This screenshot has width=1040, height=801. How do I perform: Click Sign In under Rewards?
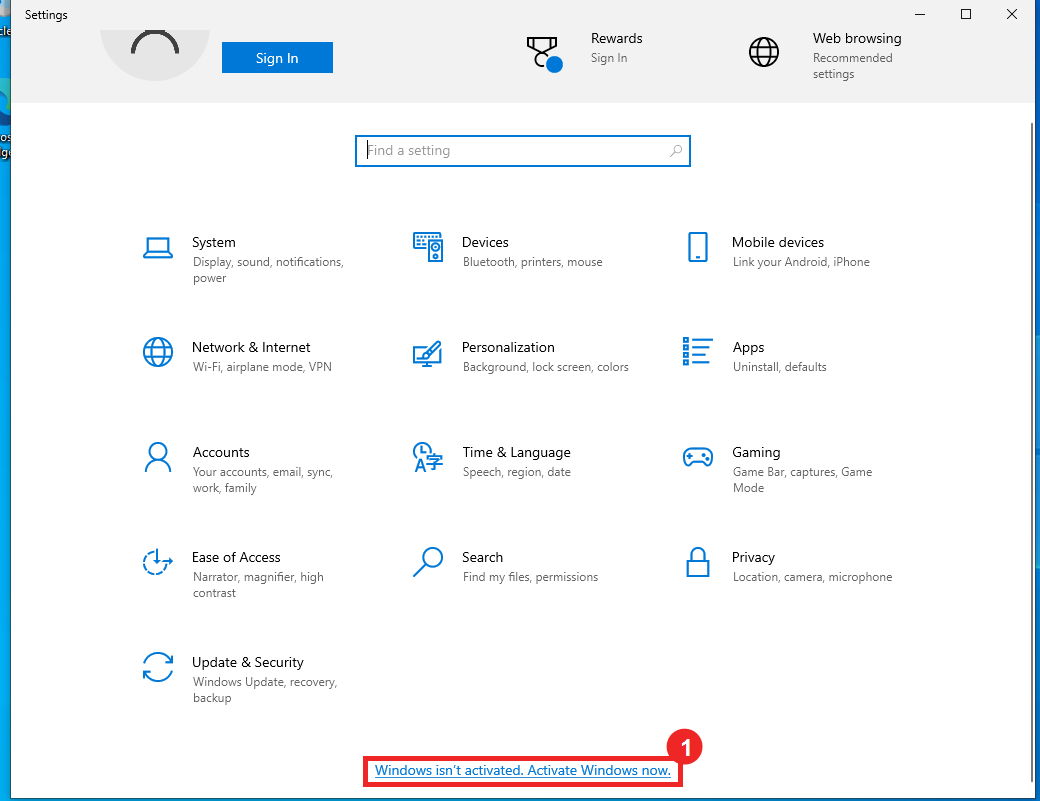[x=609, y=58]
